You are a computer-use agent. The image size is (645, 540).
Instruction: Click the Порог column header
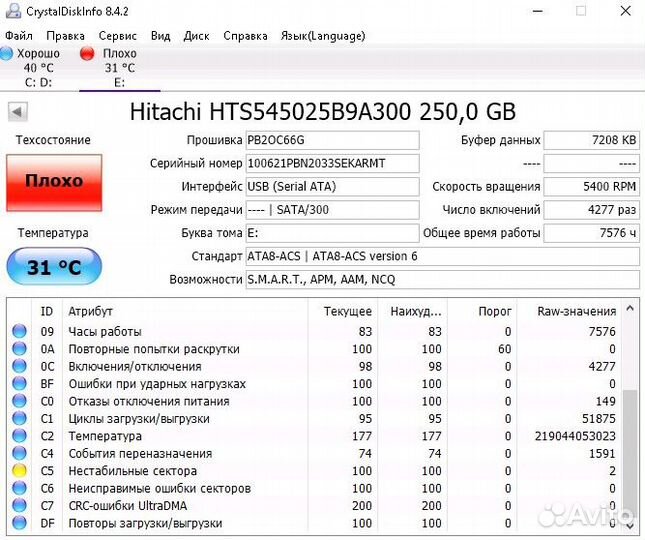482,311
